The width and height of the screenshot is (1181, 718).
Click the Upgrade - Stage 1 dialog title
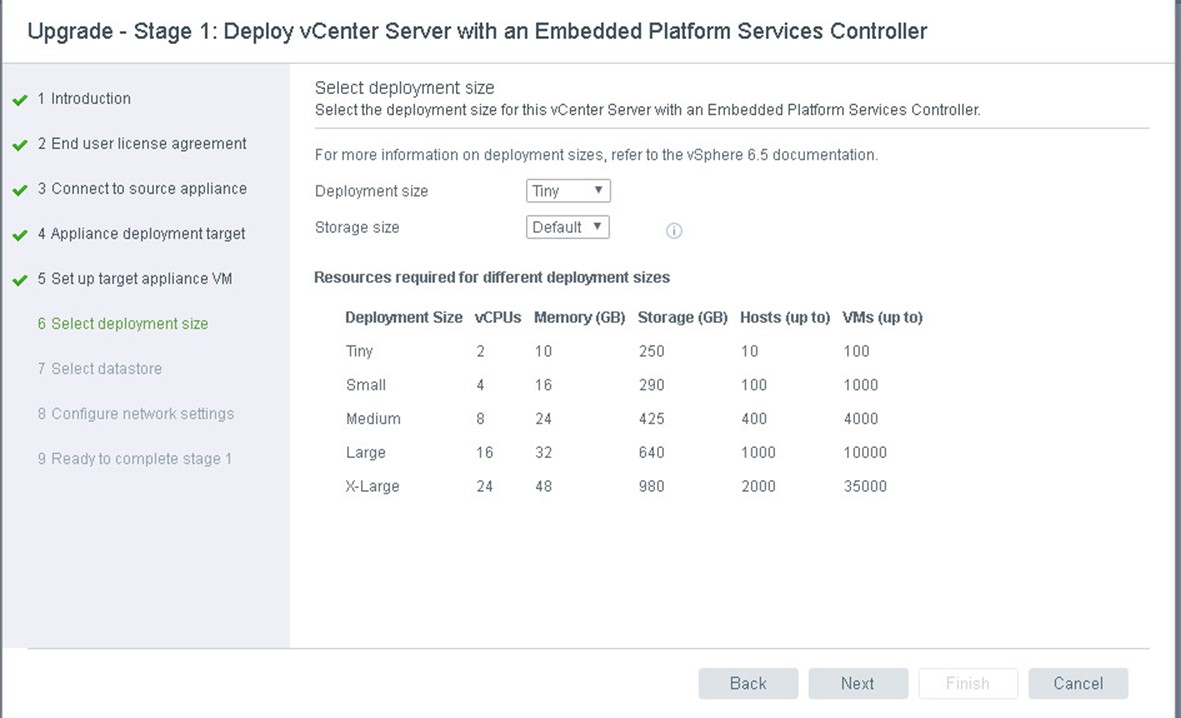478,32
